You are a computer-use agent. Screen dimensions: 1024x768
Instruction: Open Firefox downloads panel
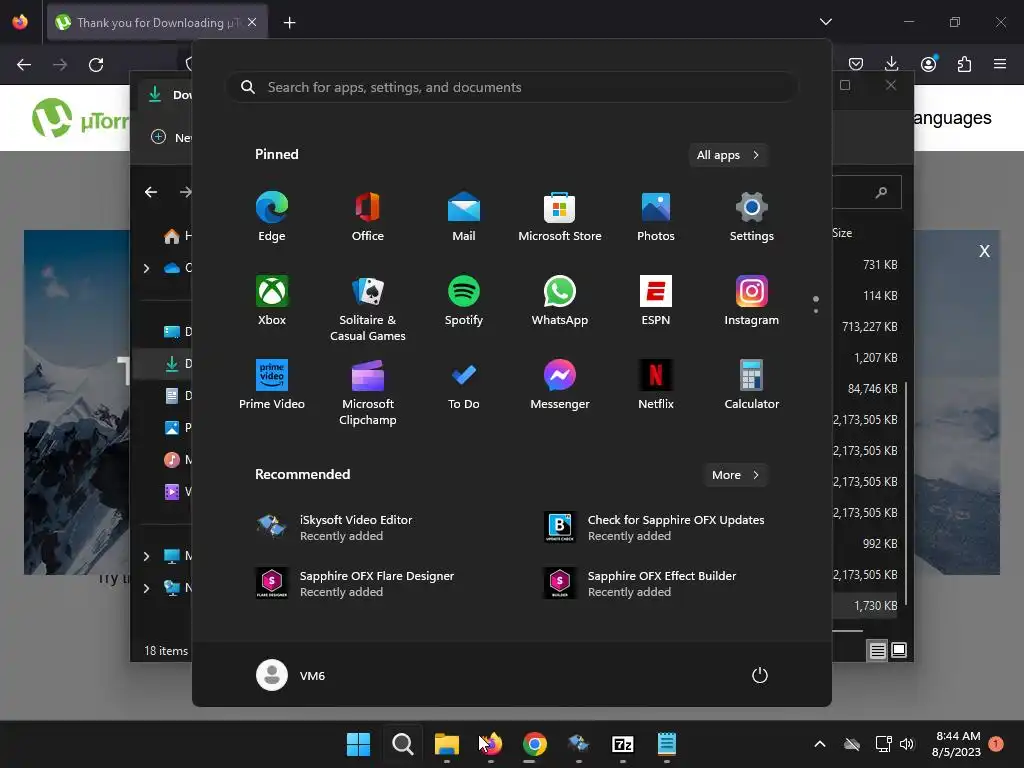coord(891,64)
